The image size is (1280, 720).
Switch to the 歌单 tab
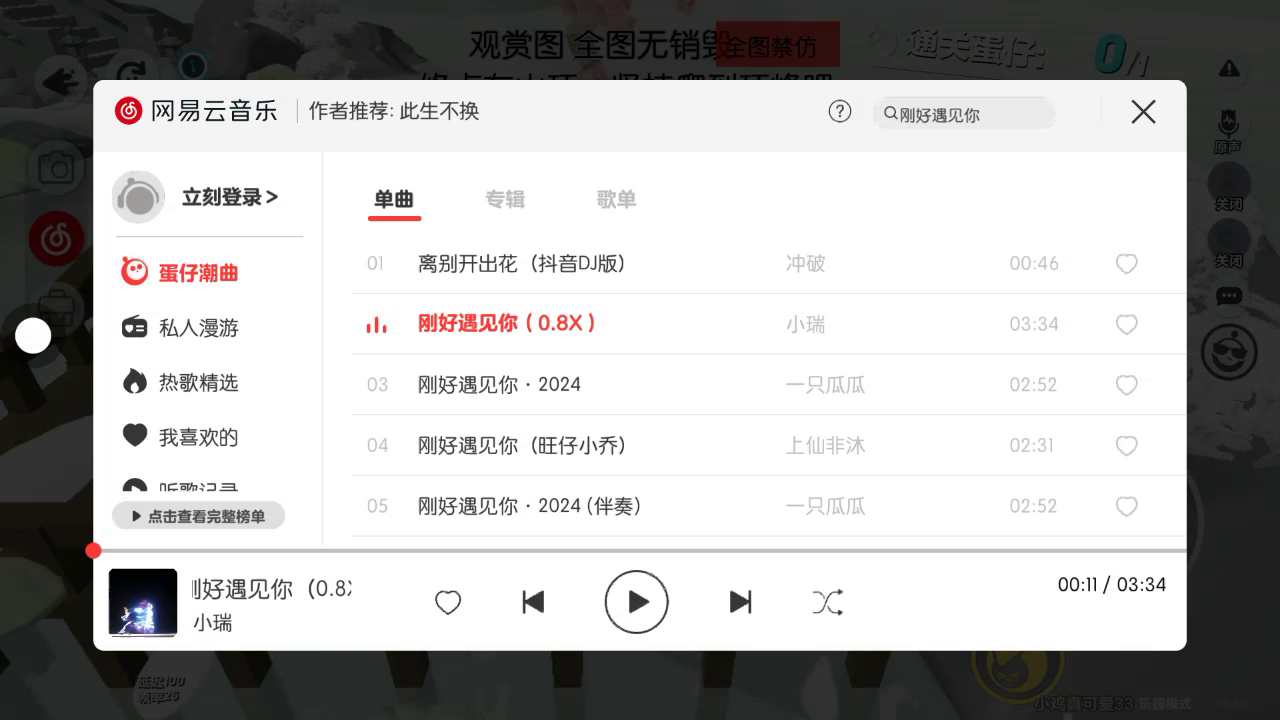click(616, 199)
